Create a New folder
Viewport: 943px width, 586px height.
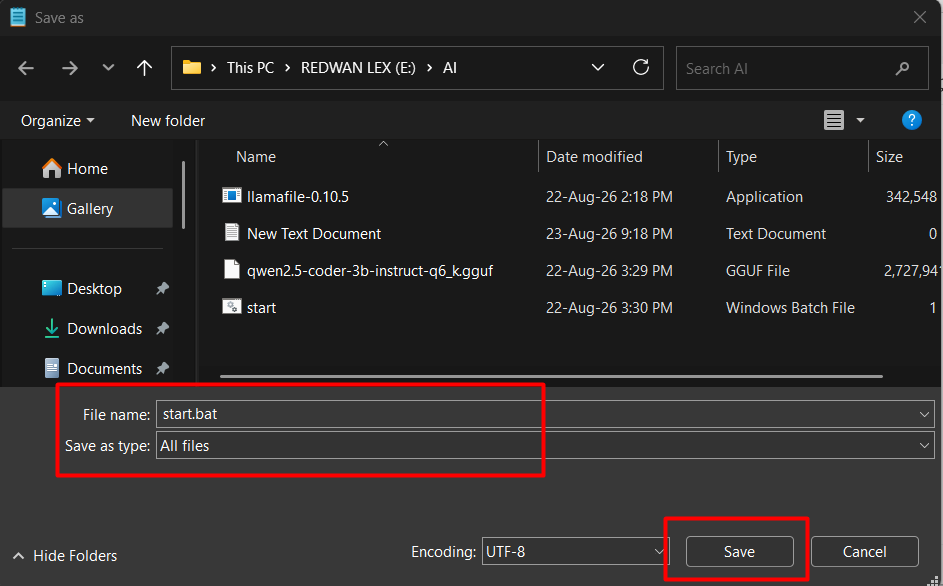tap(168, 121)
